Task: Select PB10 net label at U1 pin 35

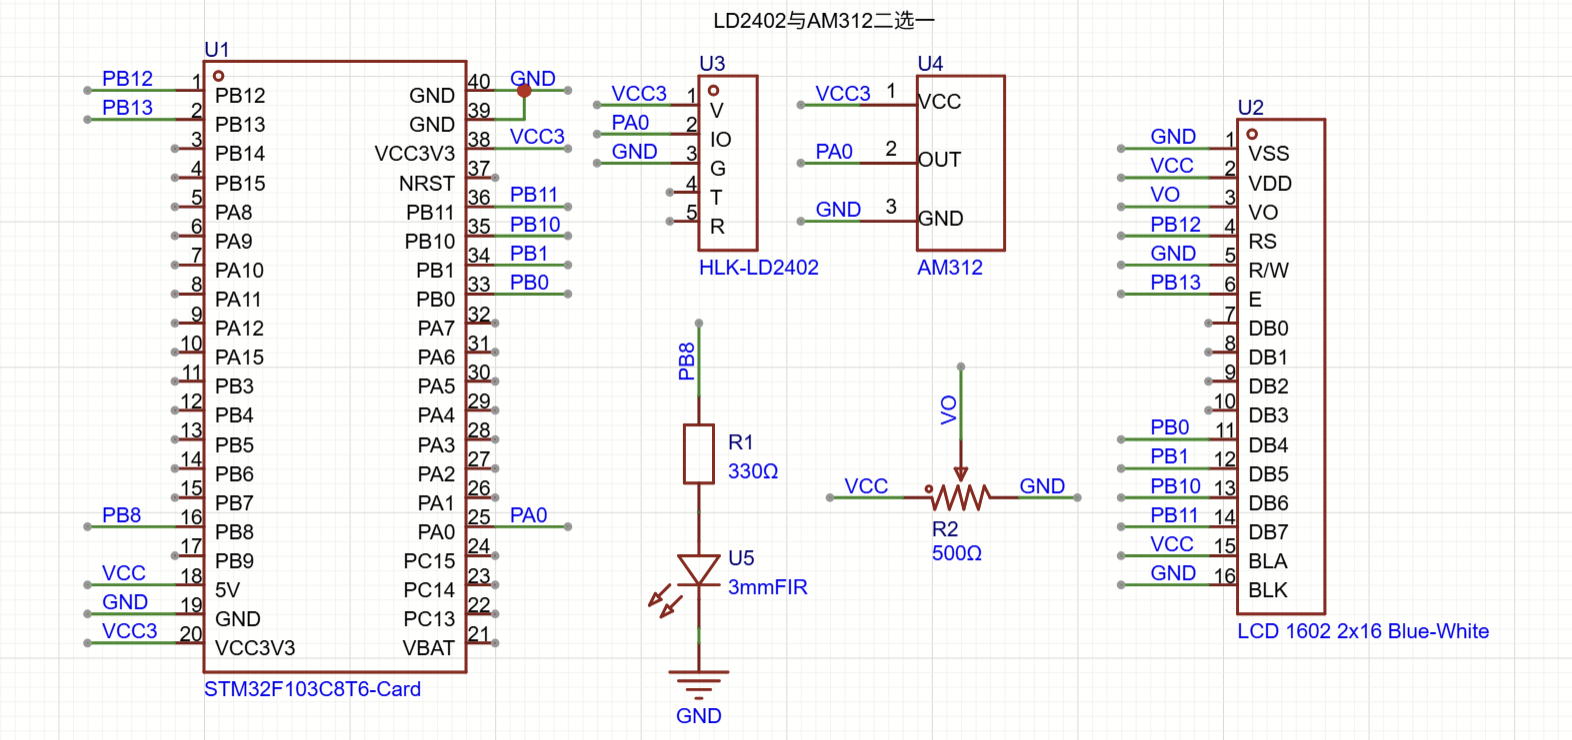Action: (535, 224)
